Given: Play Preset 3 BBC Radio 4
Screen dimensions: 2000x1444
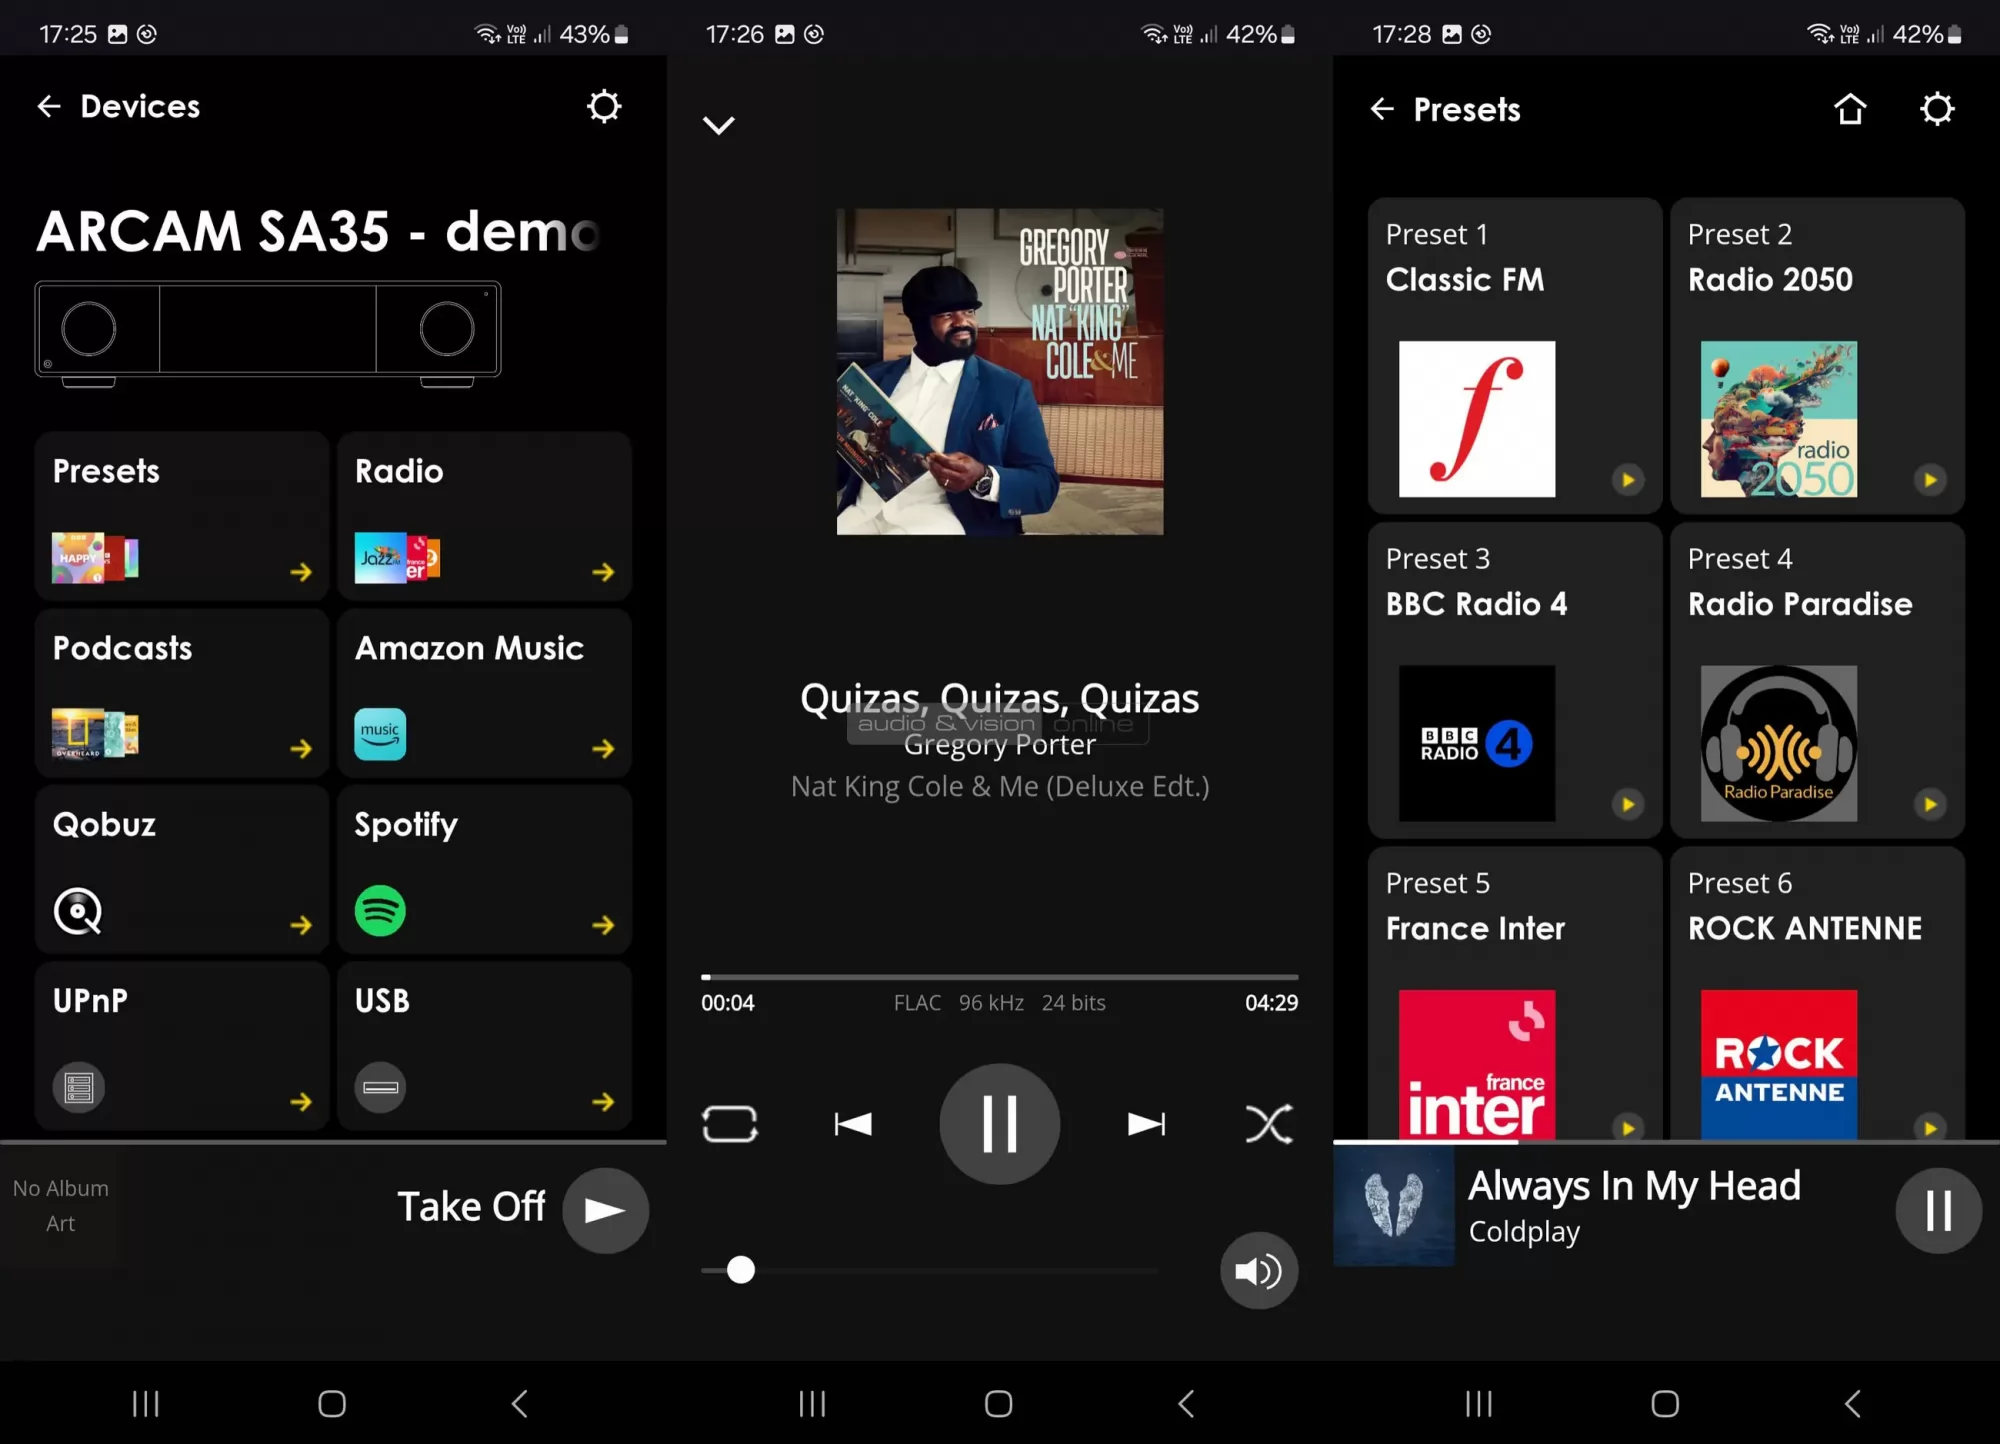Looking at the screenshot, I should coord(1628,804).
